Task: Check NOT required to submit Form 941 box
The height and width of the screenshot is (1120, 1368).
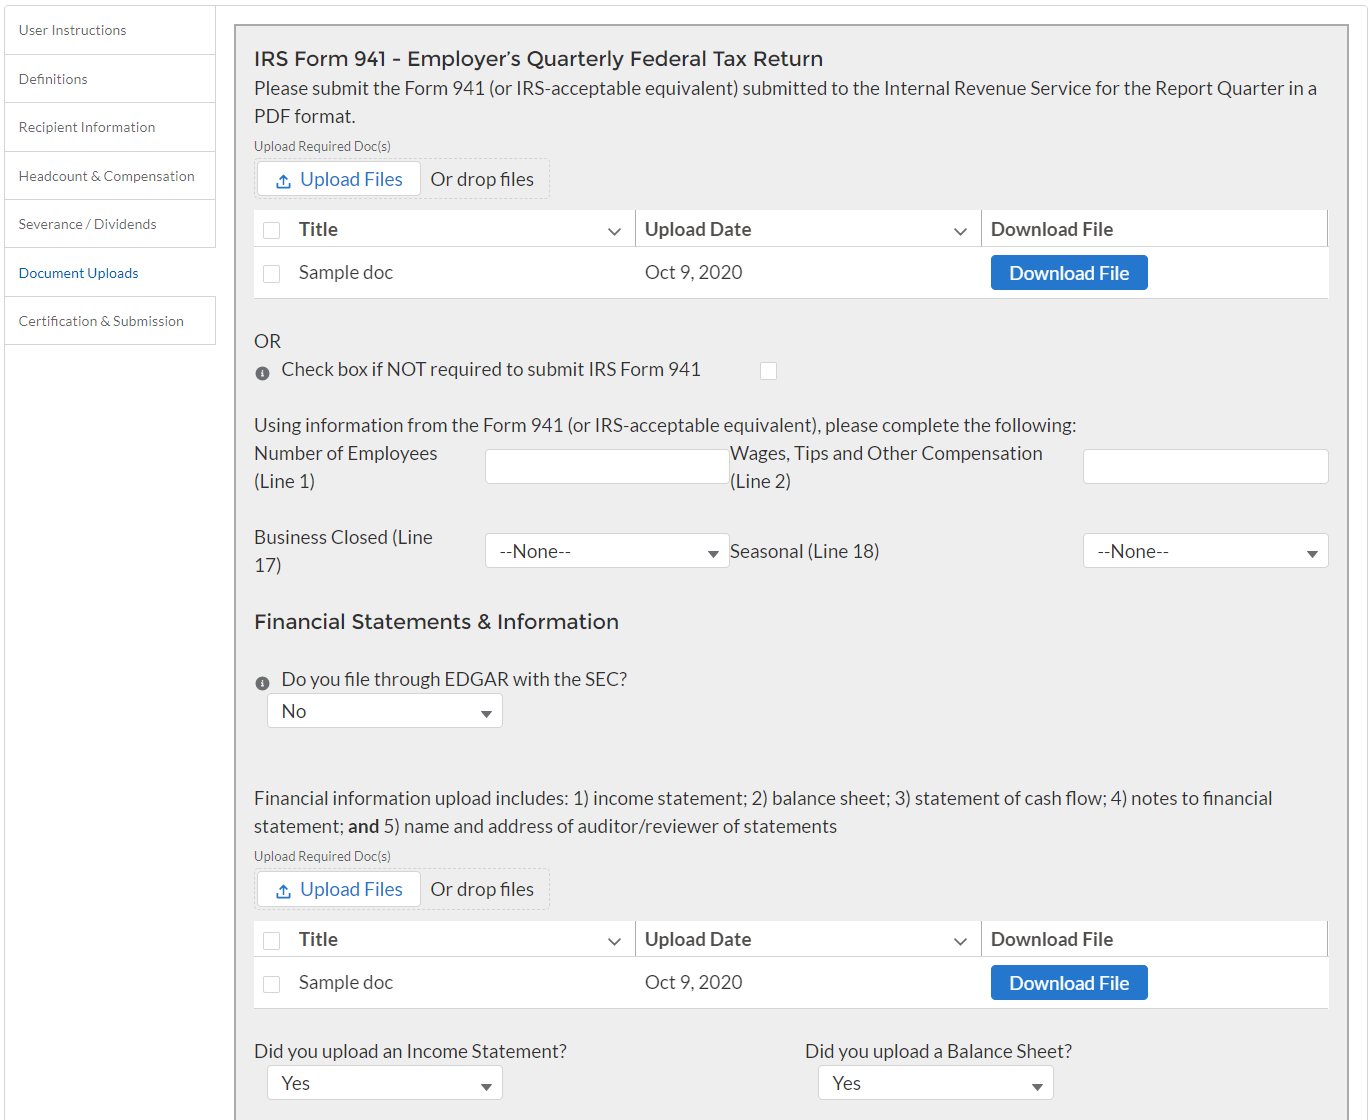Action: tap(768, 371)
